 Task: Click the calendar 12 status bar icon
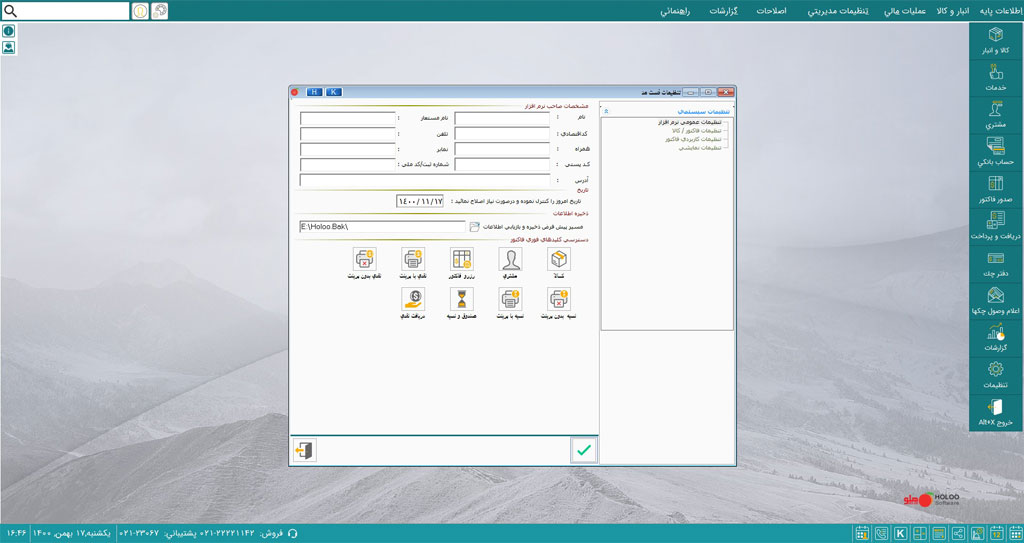tap(997, 533)
